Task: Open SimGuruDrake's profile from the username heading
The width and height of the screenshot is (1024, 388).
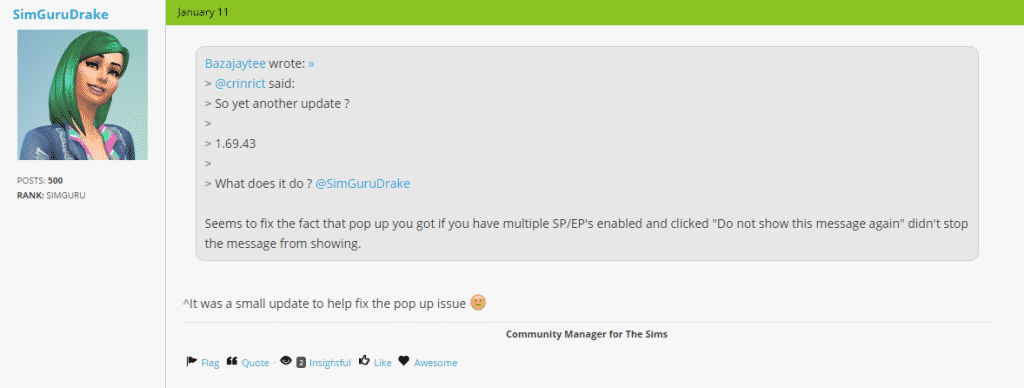Action: pos(60,14)
